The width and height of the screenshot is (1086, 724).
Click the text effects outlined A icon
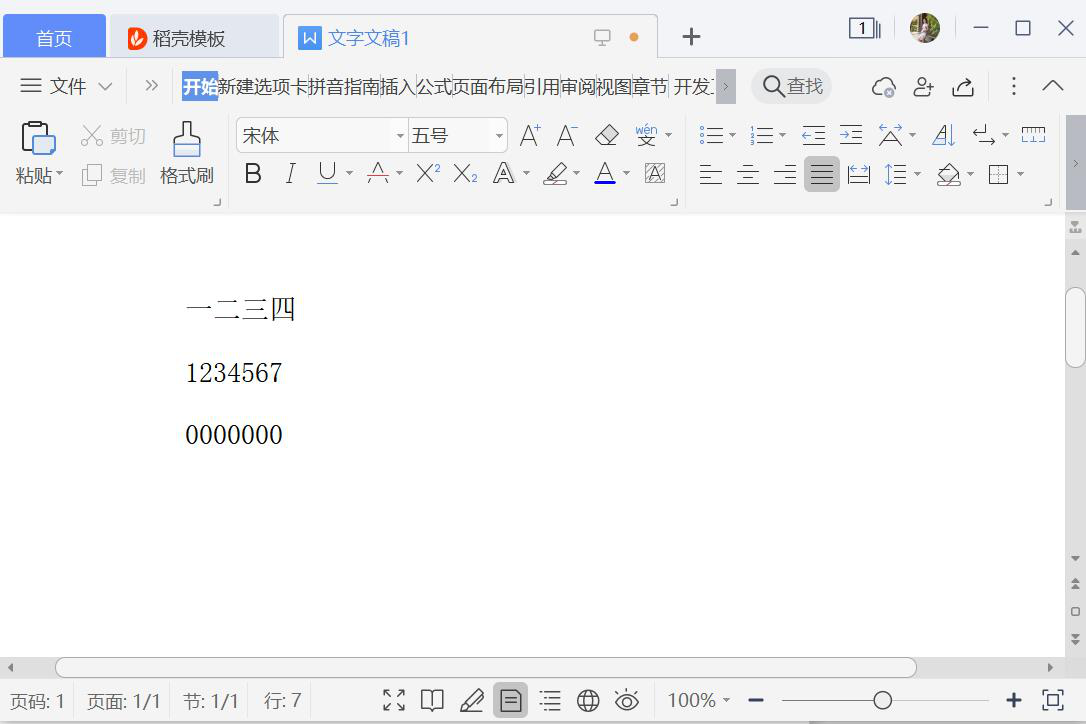(504, 173)
